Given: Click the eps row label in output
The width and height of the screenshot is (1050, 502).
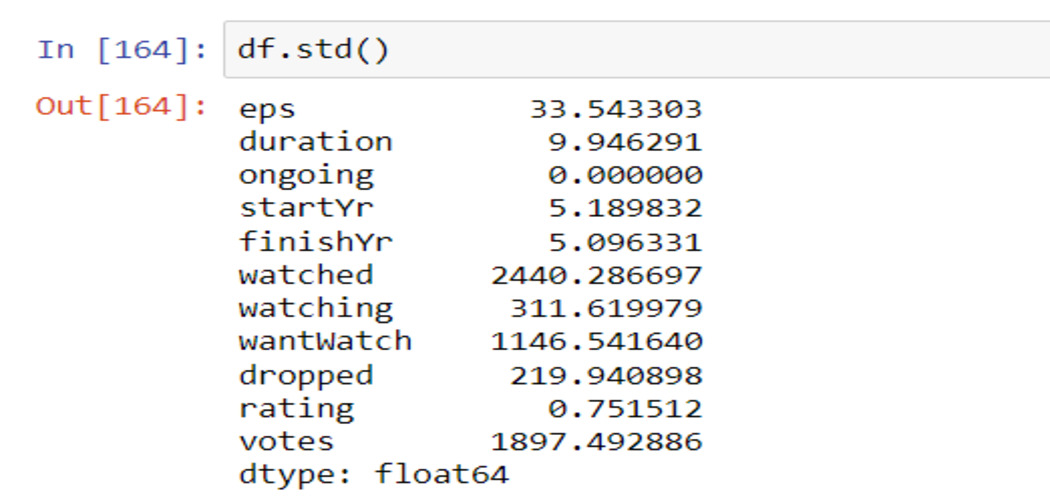Looking at the screenshot, I should [x=267, y=108].
